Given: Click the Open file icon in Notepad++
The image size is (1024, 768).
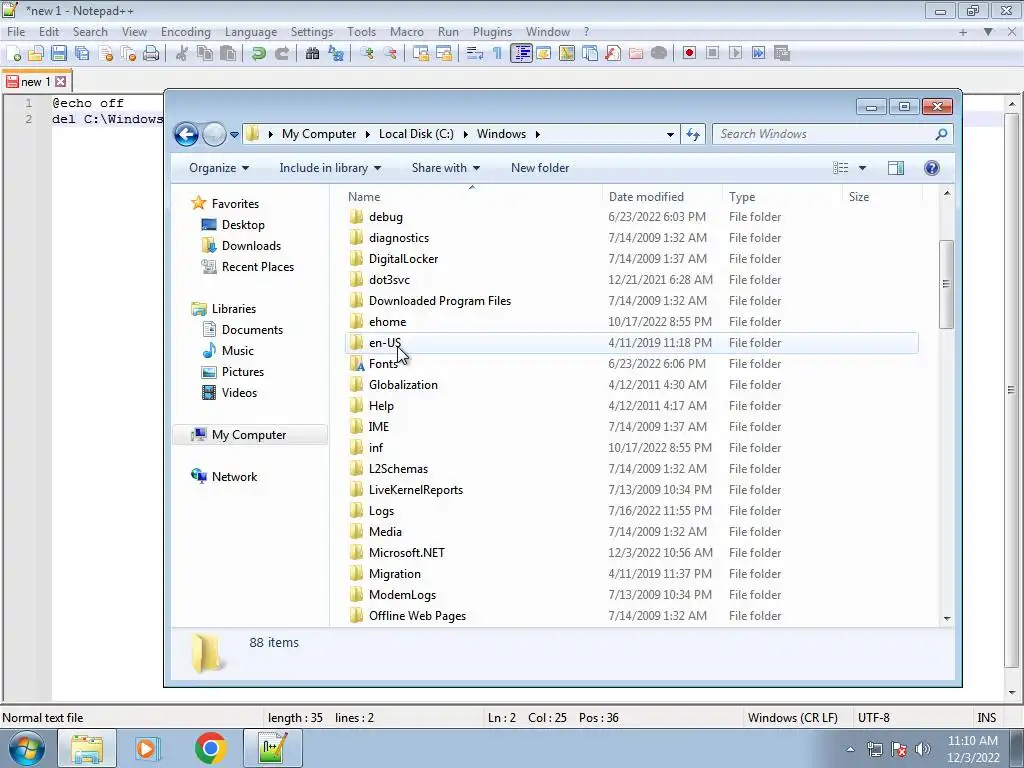Looking at the screenshot, I should click(x=36, y=54).
